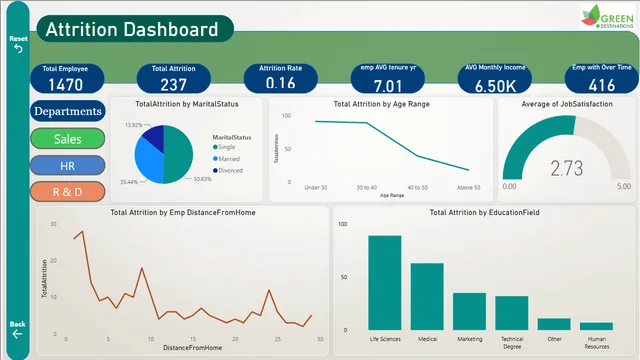
Task: Click the emp AVG tenure yr card
Action: tap(388, 78)
